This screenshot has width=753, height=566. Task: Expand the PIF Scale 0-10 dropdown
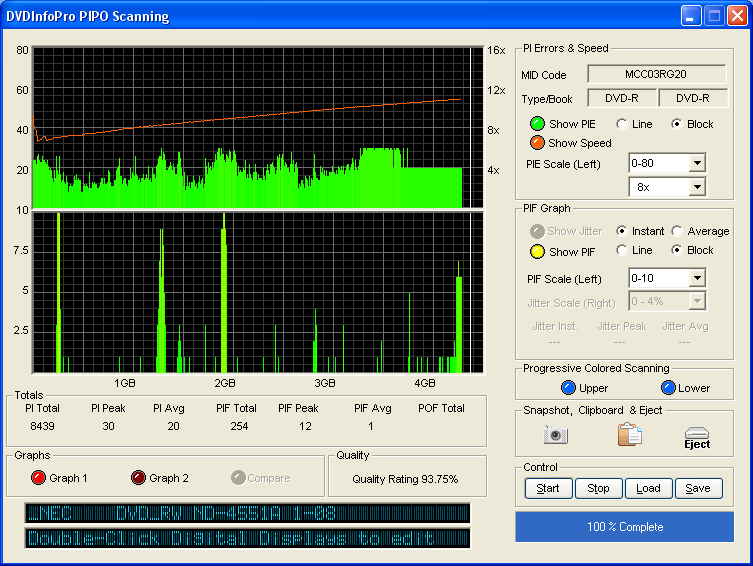click(x=697, y=278)
